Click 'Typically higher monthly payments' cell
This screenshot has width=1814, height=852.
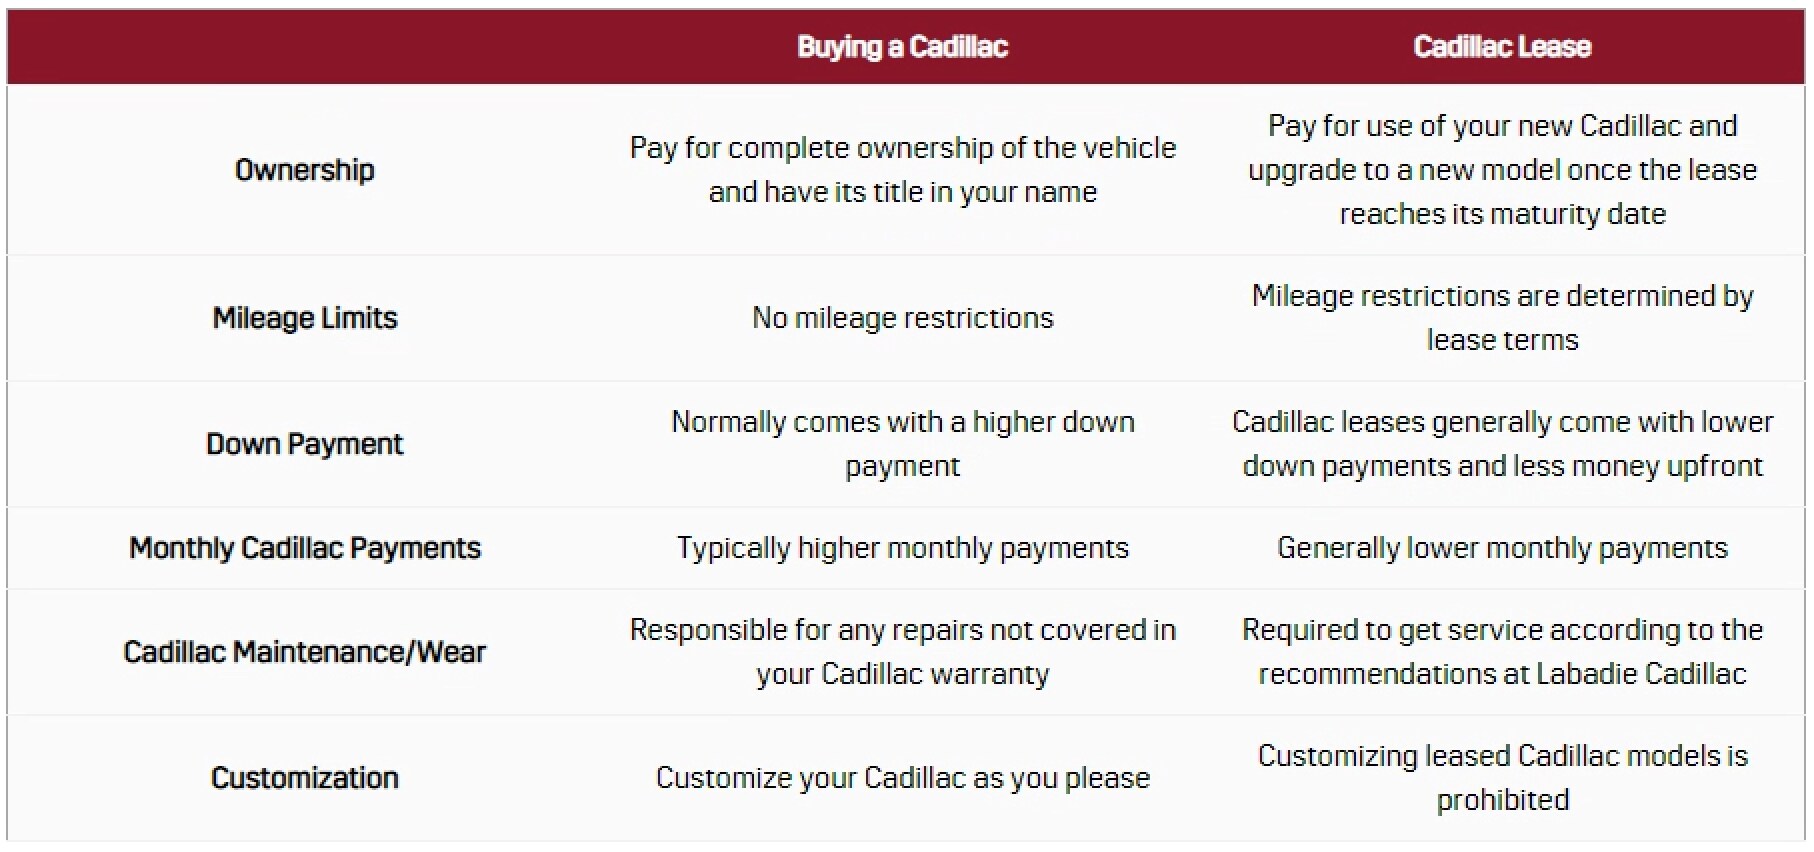(902, 548)
